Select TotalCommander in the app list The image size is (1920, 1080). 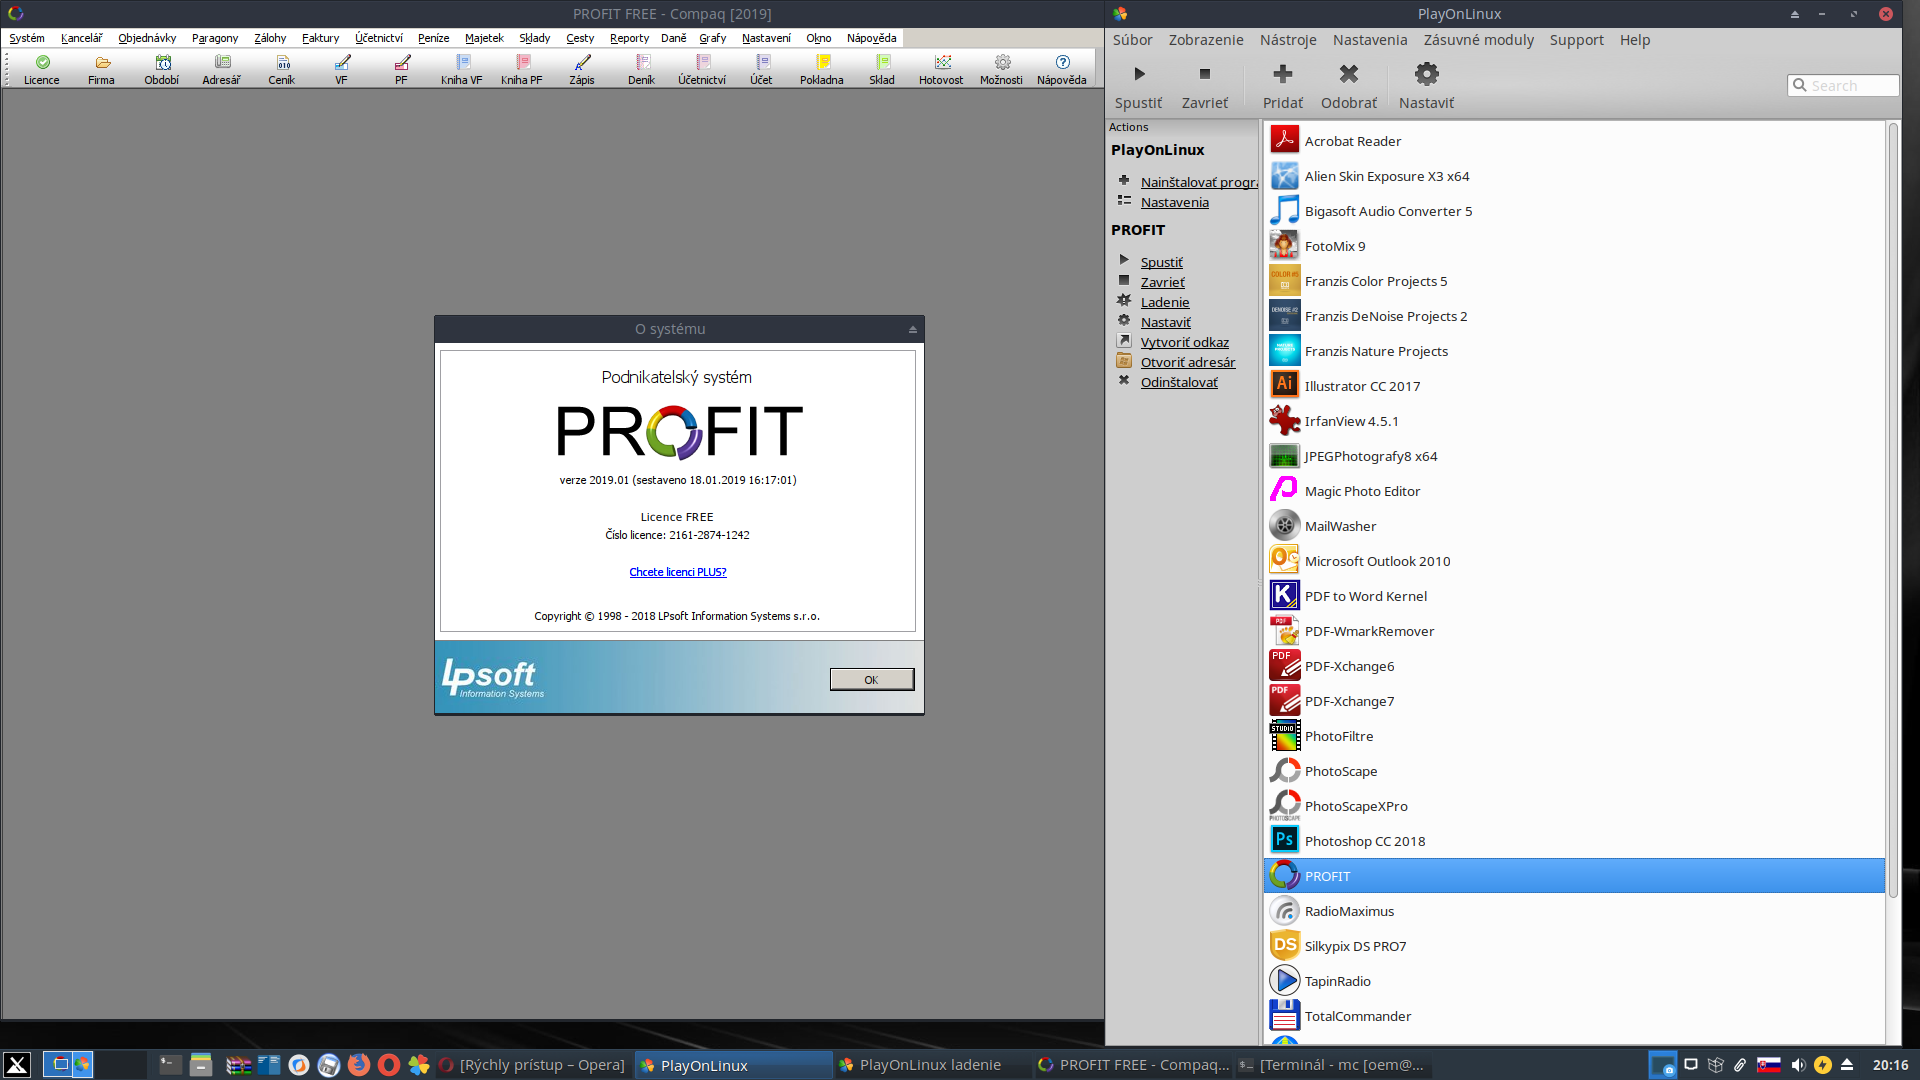[1574, 1016]
